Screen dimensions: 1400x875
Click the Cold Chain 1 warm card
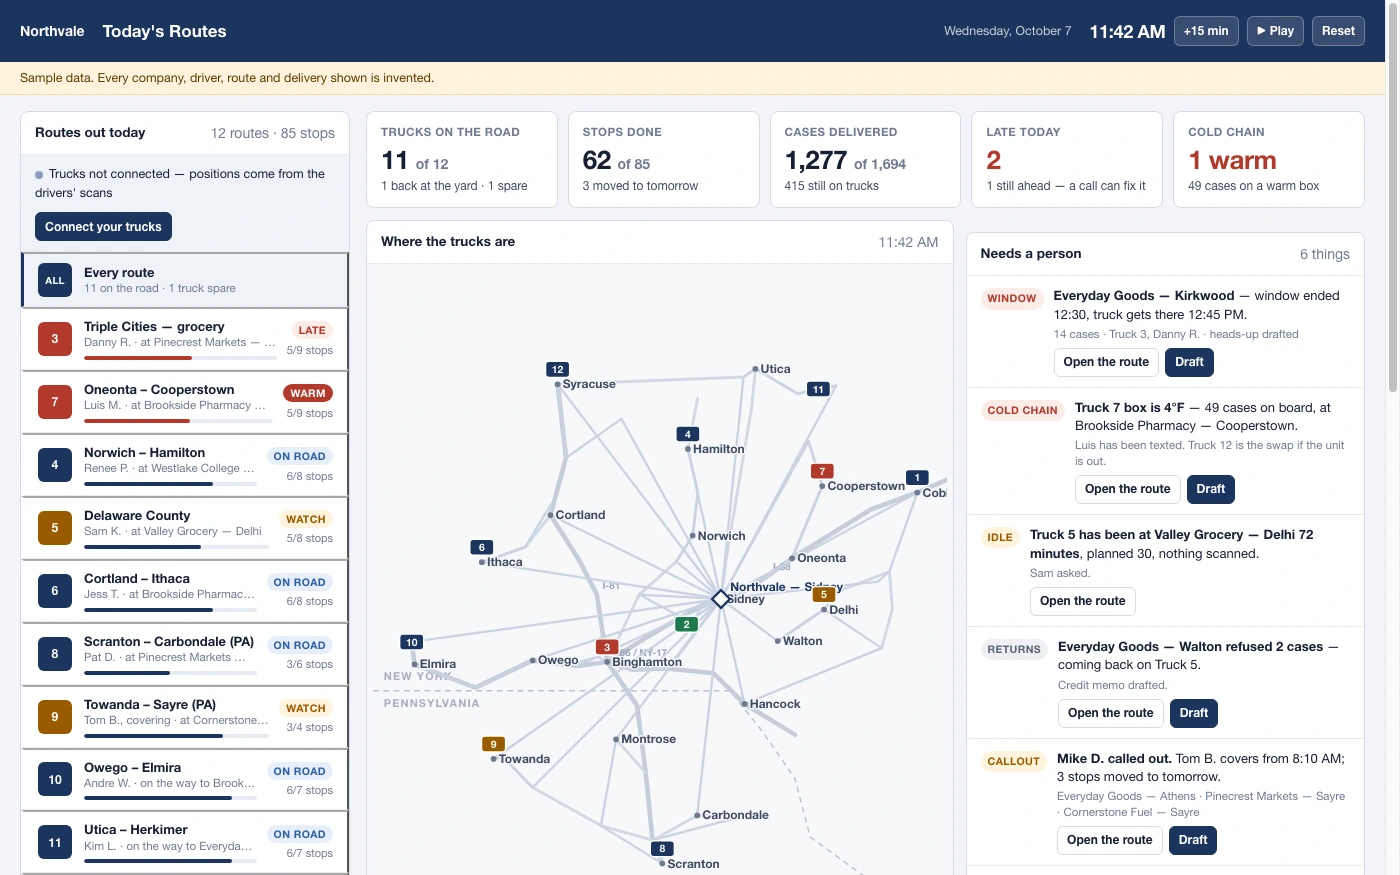coord(1269,160)
